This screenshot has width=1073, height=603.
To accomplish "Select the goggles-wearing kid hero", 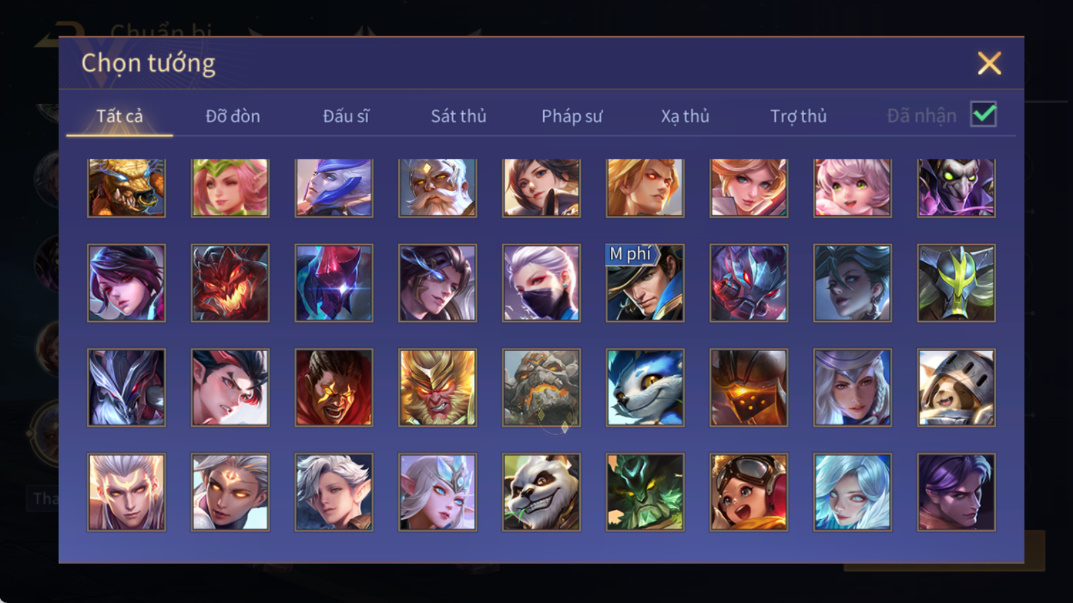I will pos(749,492).
